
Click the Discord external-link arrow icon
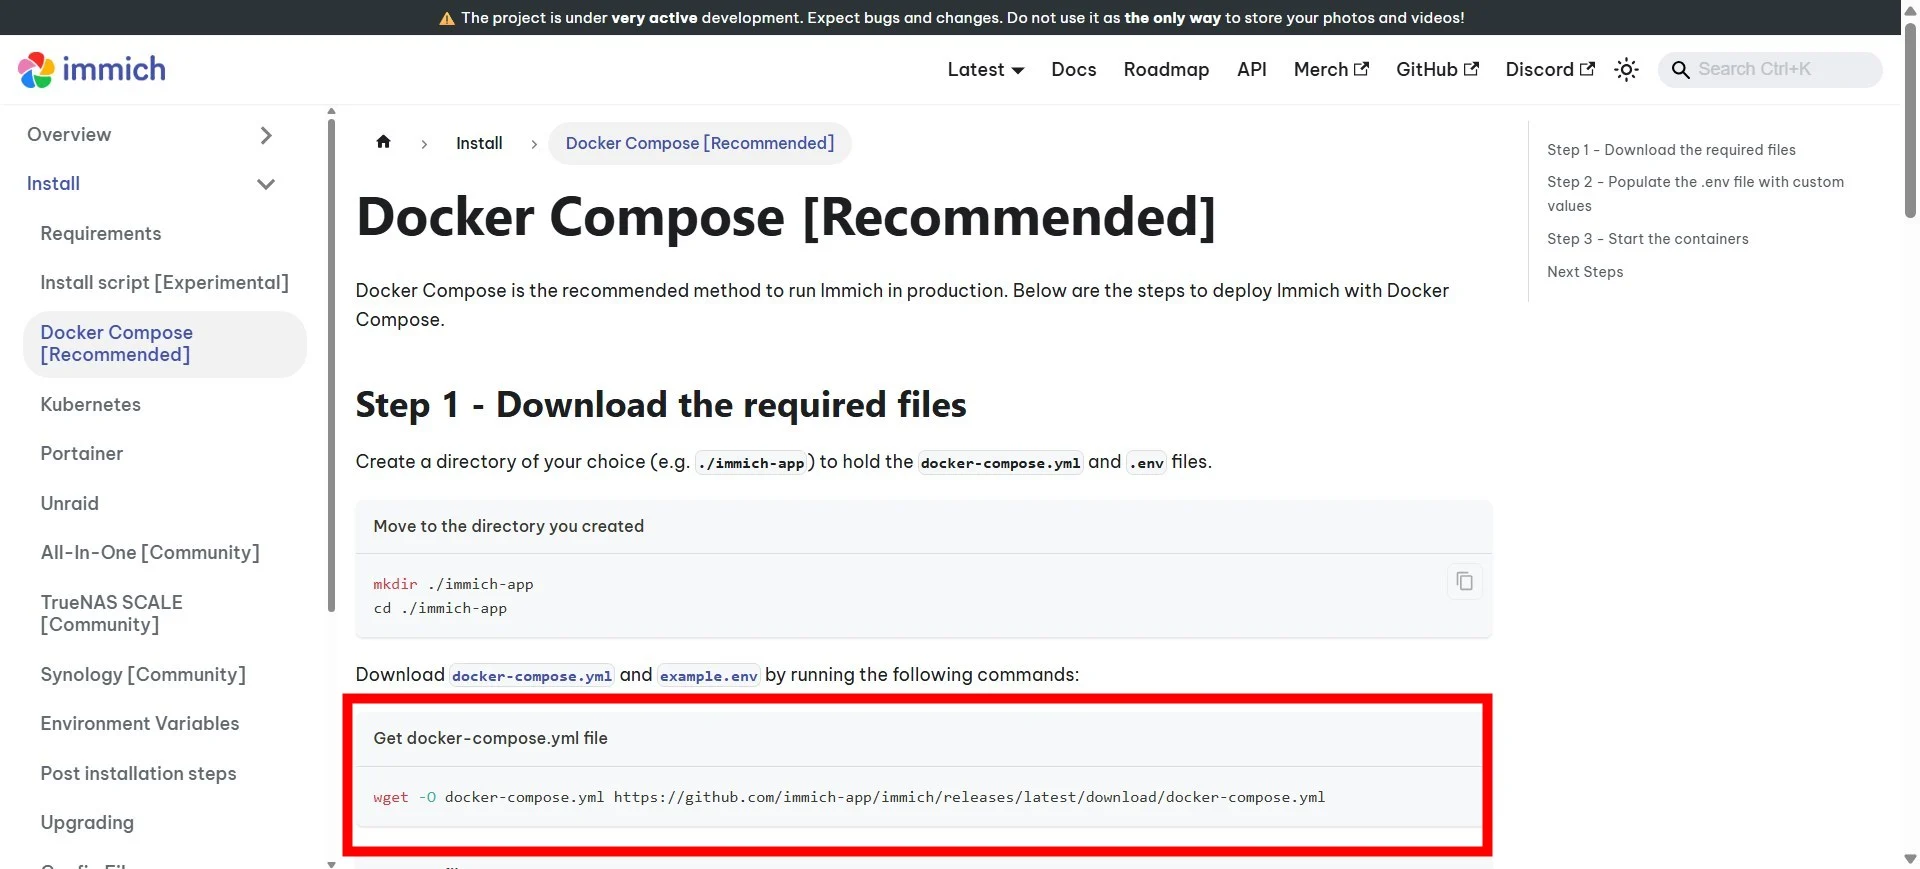point(1587,69)
